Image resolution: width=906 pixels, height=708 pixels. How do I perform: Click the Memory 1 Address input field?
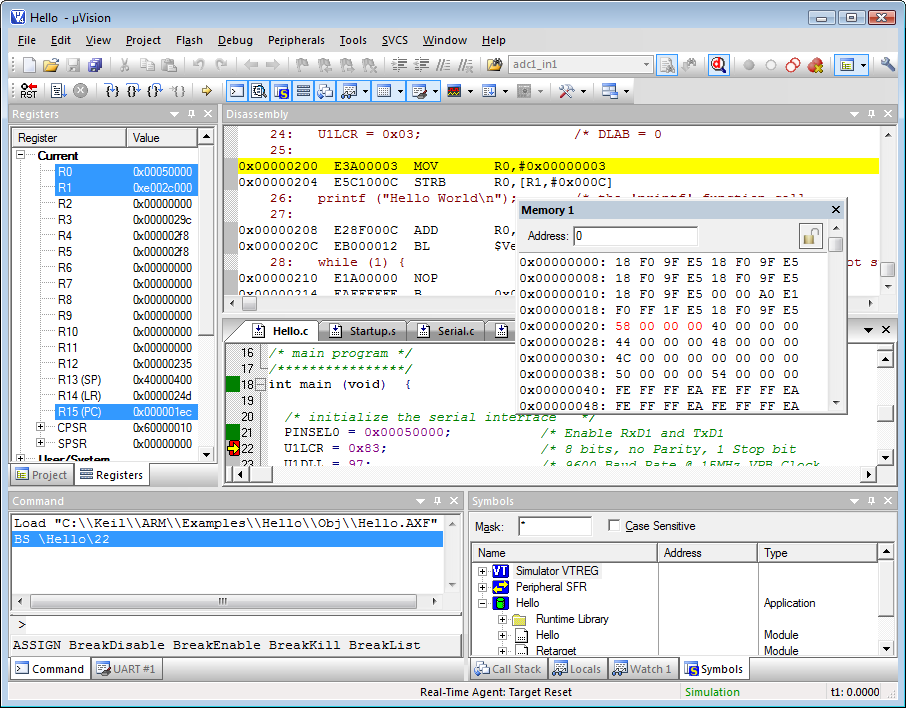635,237
